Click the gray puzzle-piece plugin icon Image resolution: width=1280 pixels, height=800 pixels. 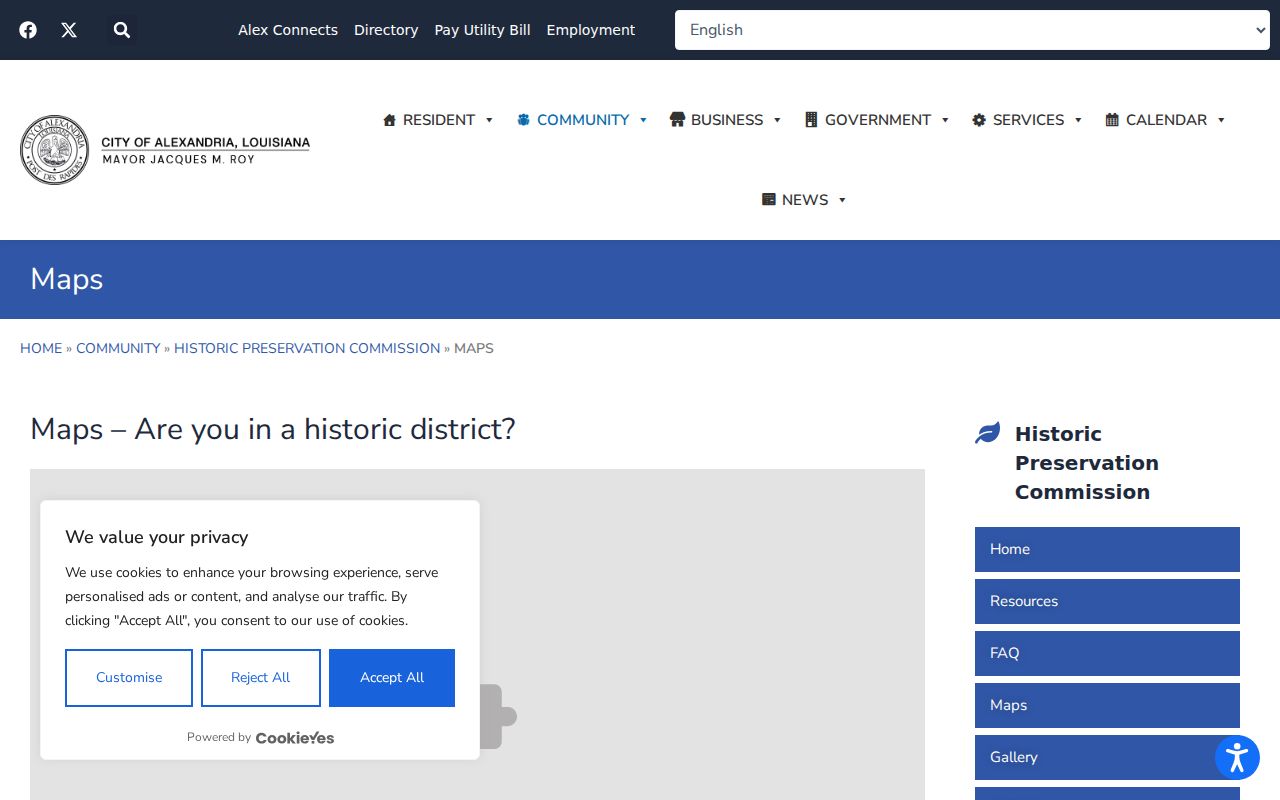[497, 716]
